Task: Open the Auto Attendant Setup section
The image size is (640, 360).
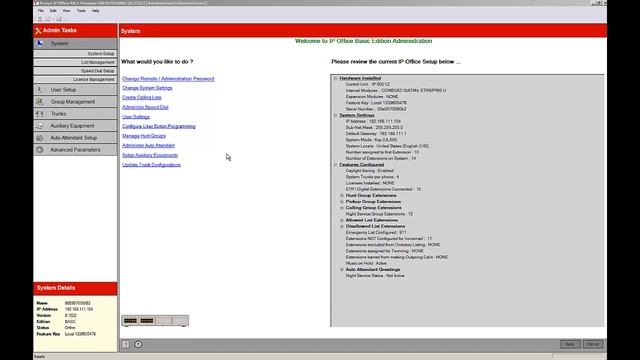Action: click(x=75, y=138)
